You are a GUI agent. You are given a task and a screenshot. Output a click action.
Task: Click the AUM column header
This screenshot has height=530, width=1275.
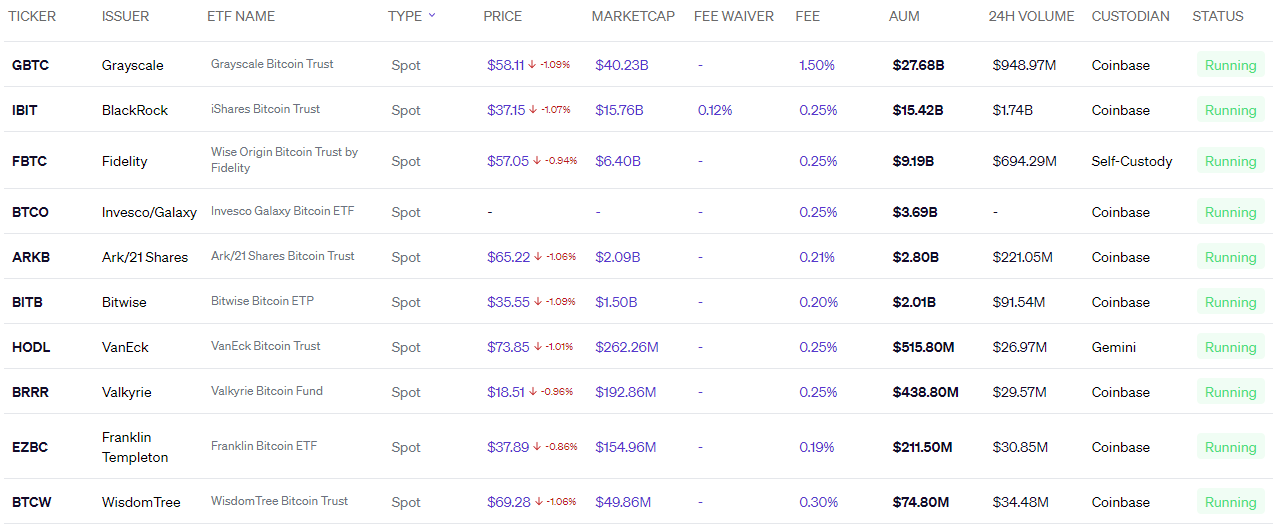pos(904,16)
